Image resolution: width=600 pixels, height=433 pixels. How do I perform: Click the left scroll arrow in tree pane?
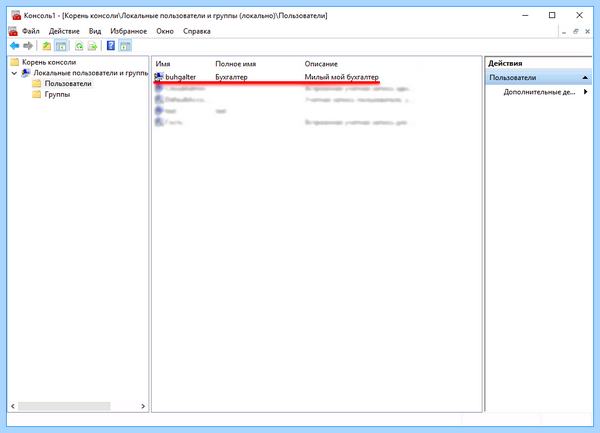13,406
